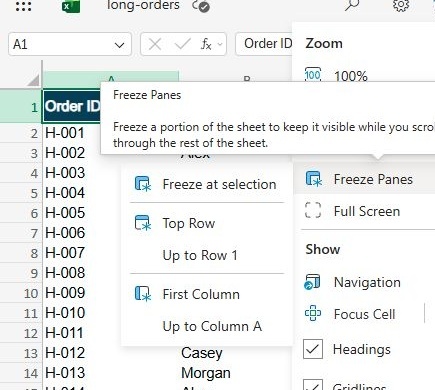Screen dimensions: 435x390
Task: Click the Top Row freeze icon
Action: point(143,223)
